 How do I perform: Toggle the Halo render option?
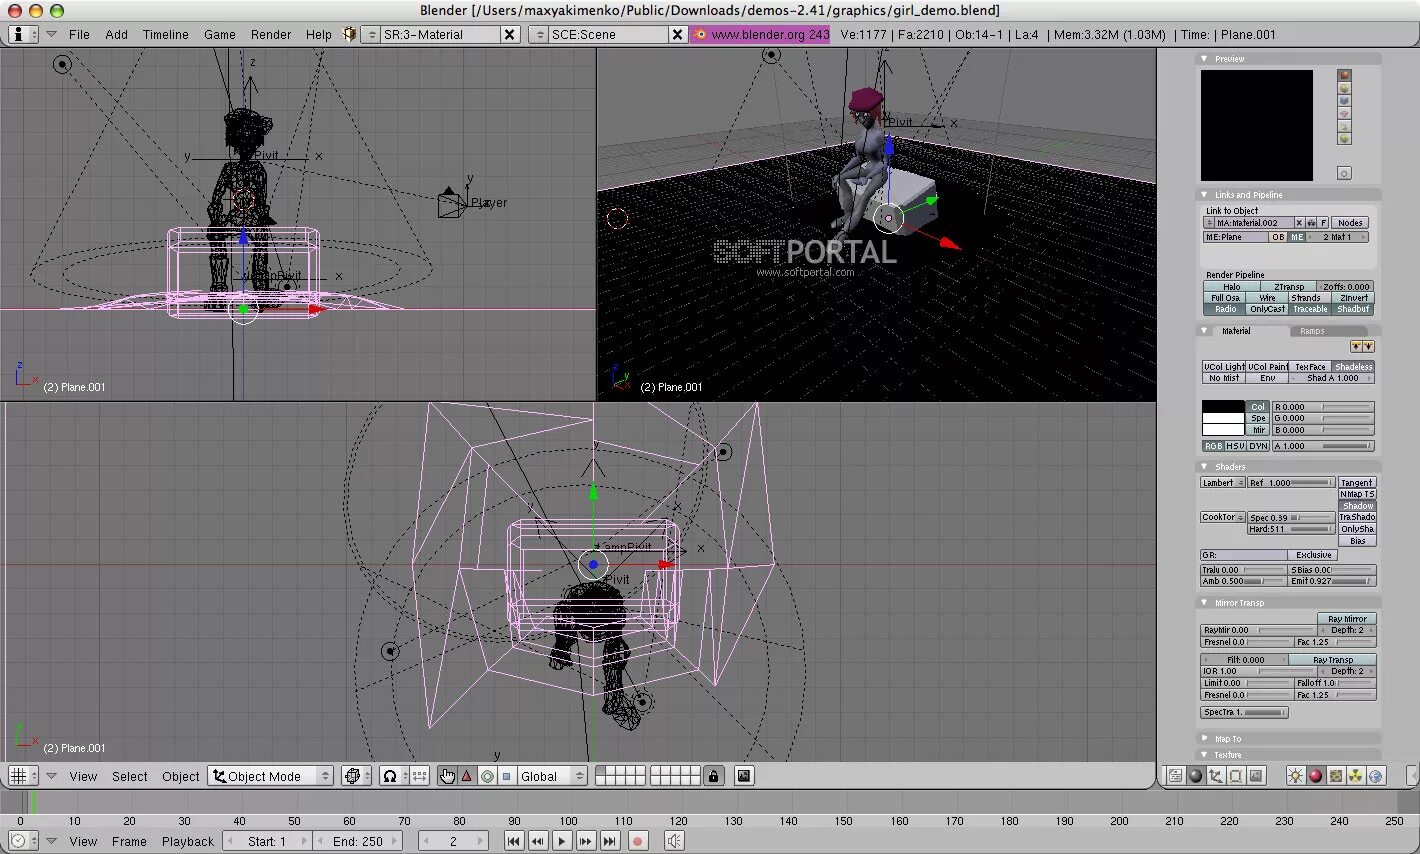[1231, 287]
